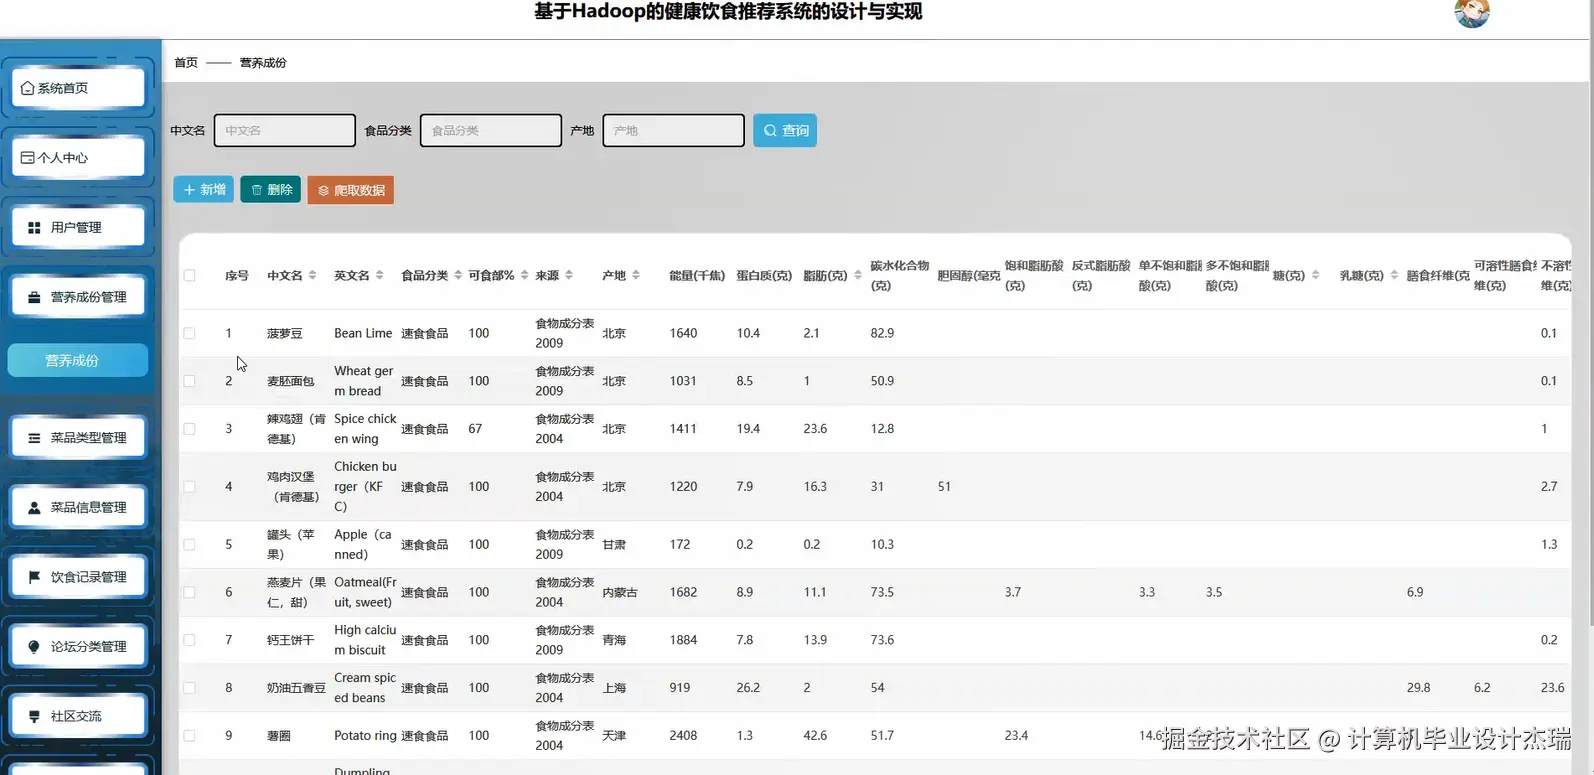Click the 营养成份 breadcrumb text
Screen dimensions: 1594x775
click(x=263, y=62)
